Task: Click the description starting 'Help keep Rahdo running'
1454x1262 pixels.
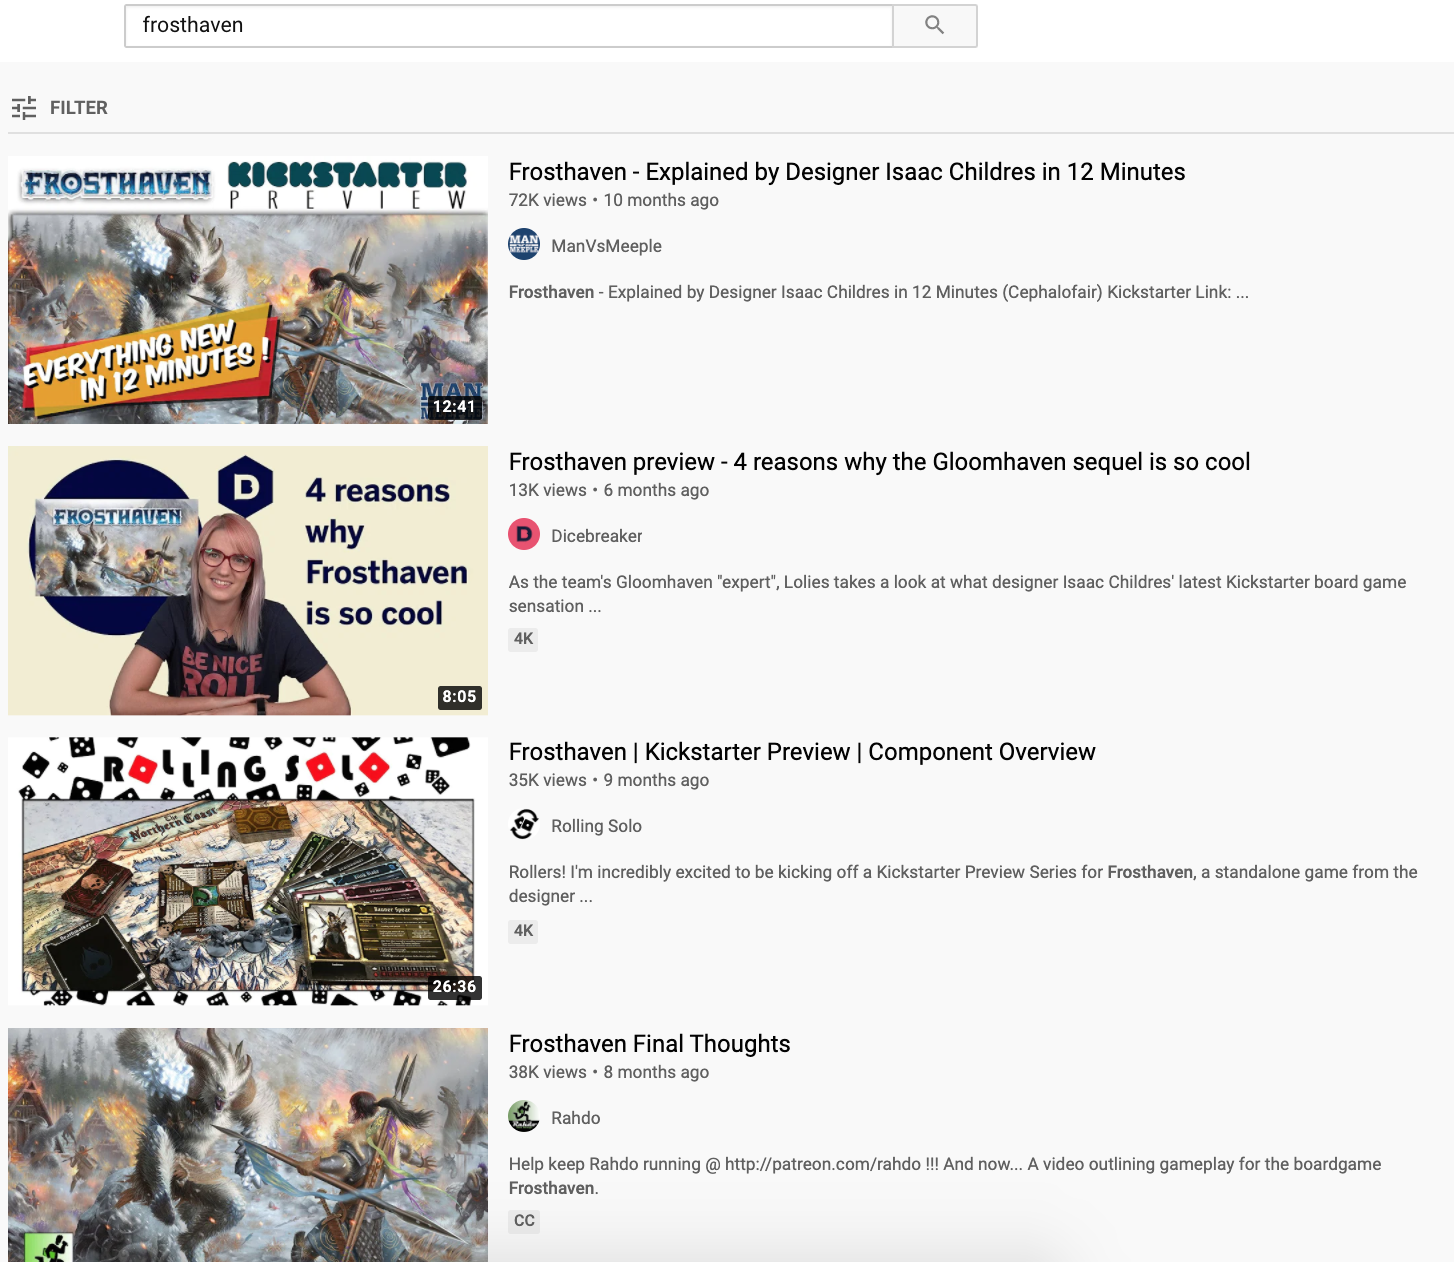Action: click(x=945, y=1176)
